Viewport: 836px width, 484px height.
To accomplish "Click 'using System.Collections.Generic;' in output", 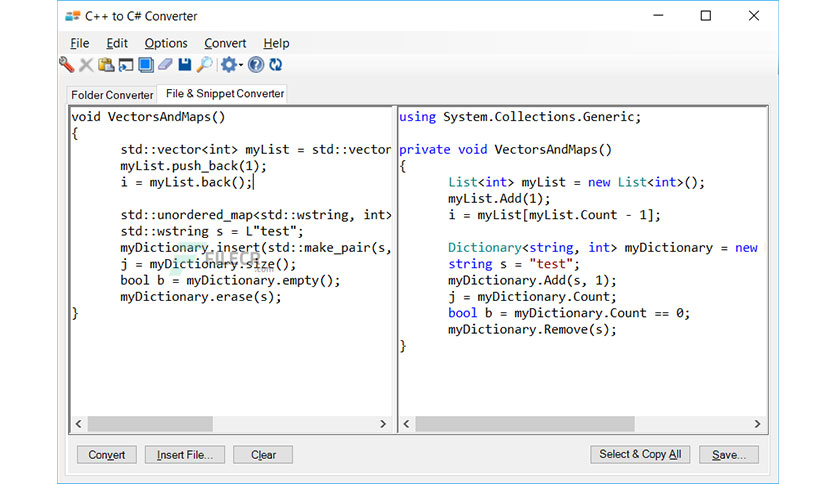I will (520, 117).
